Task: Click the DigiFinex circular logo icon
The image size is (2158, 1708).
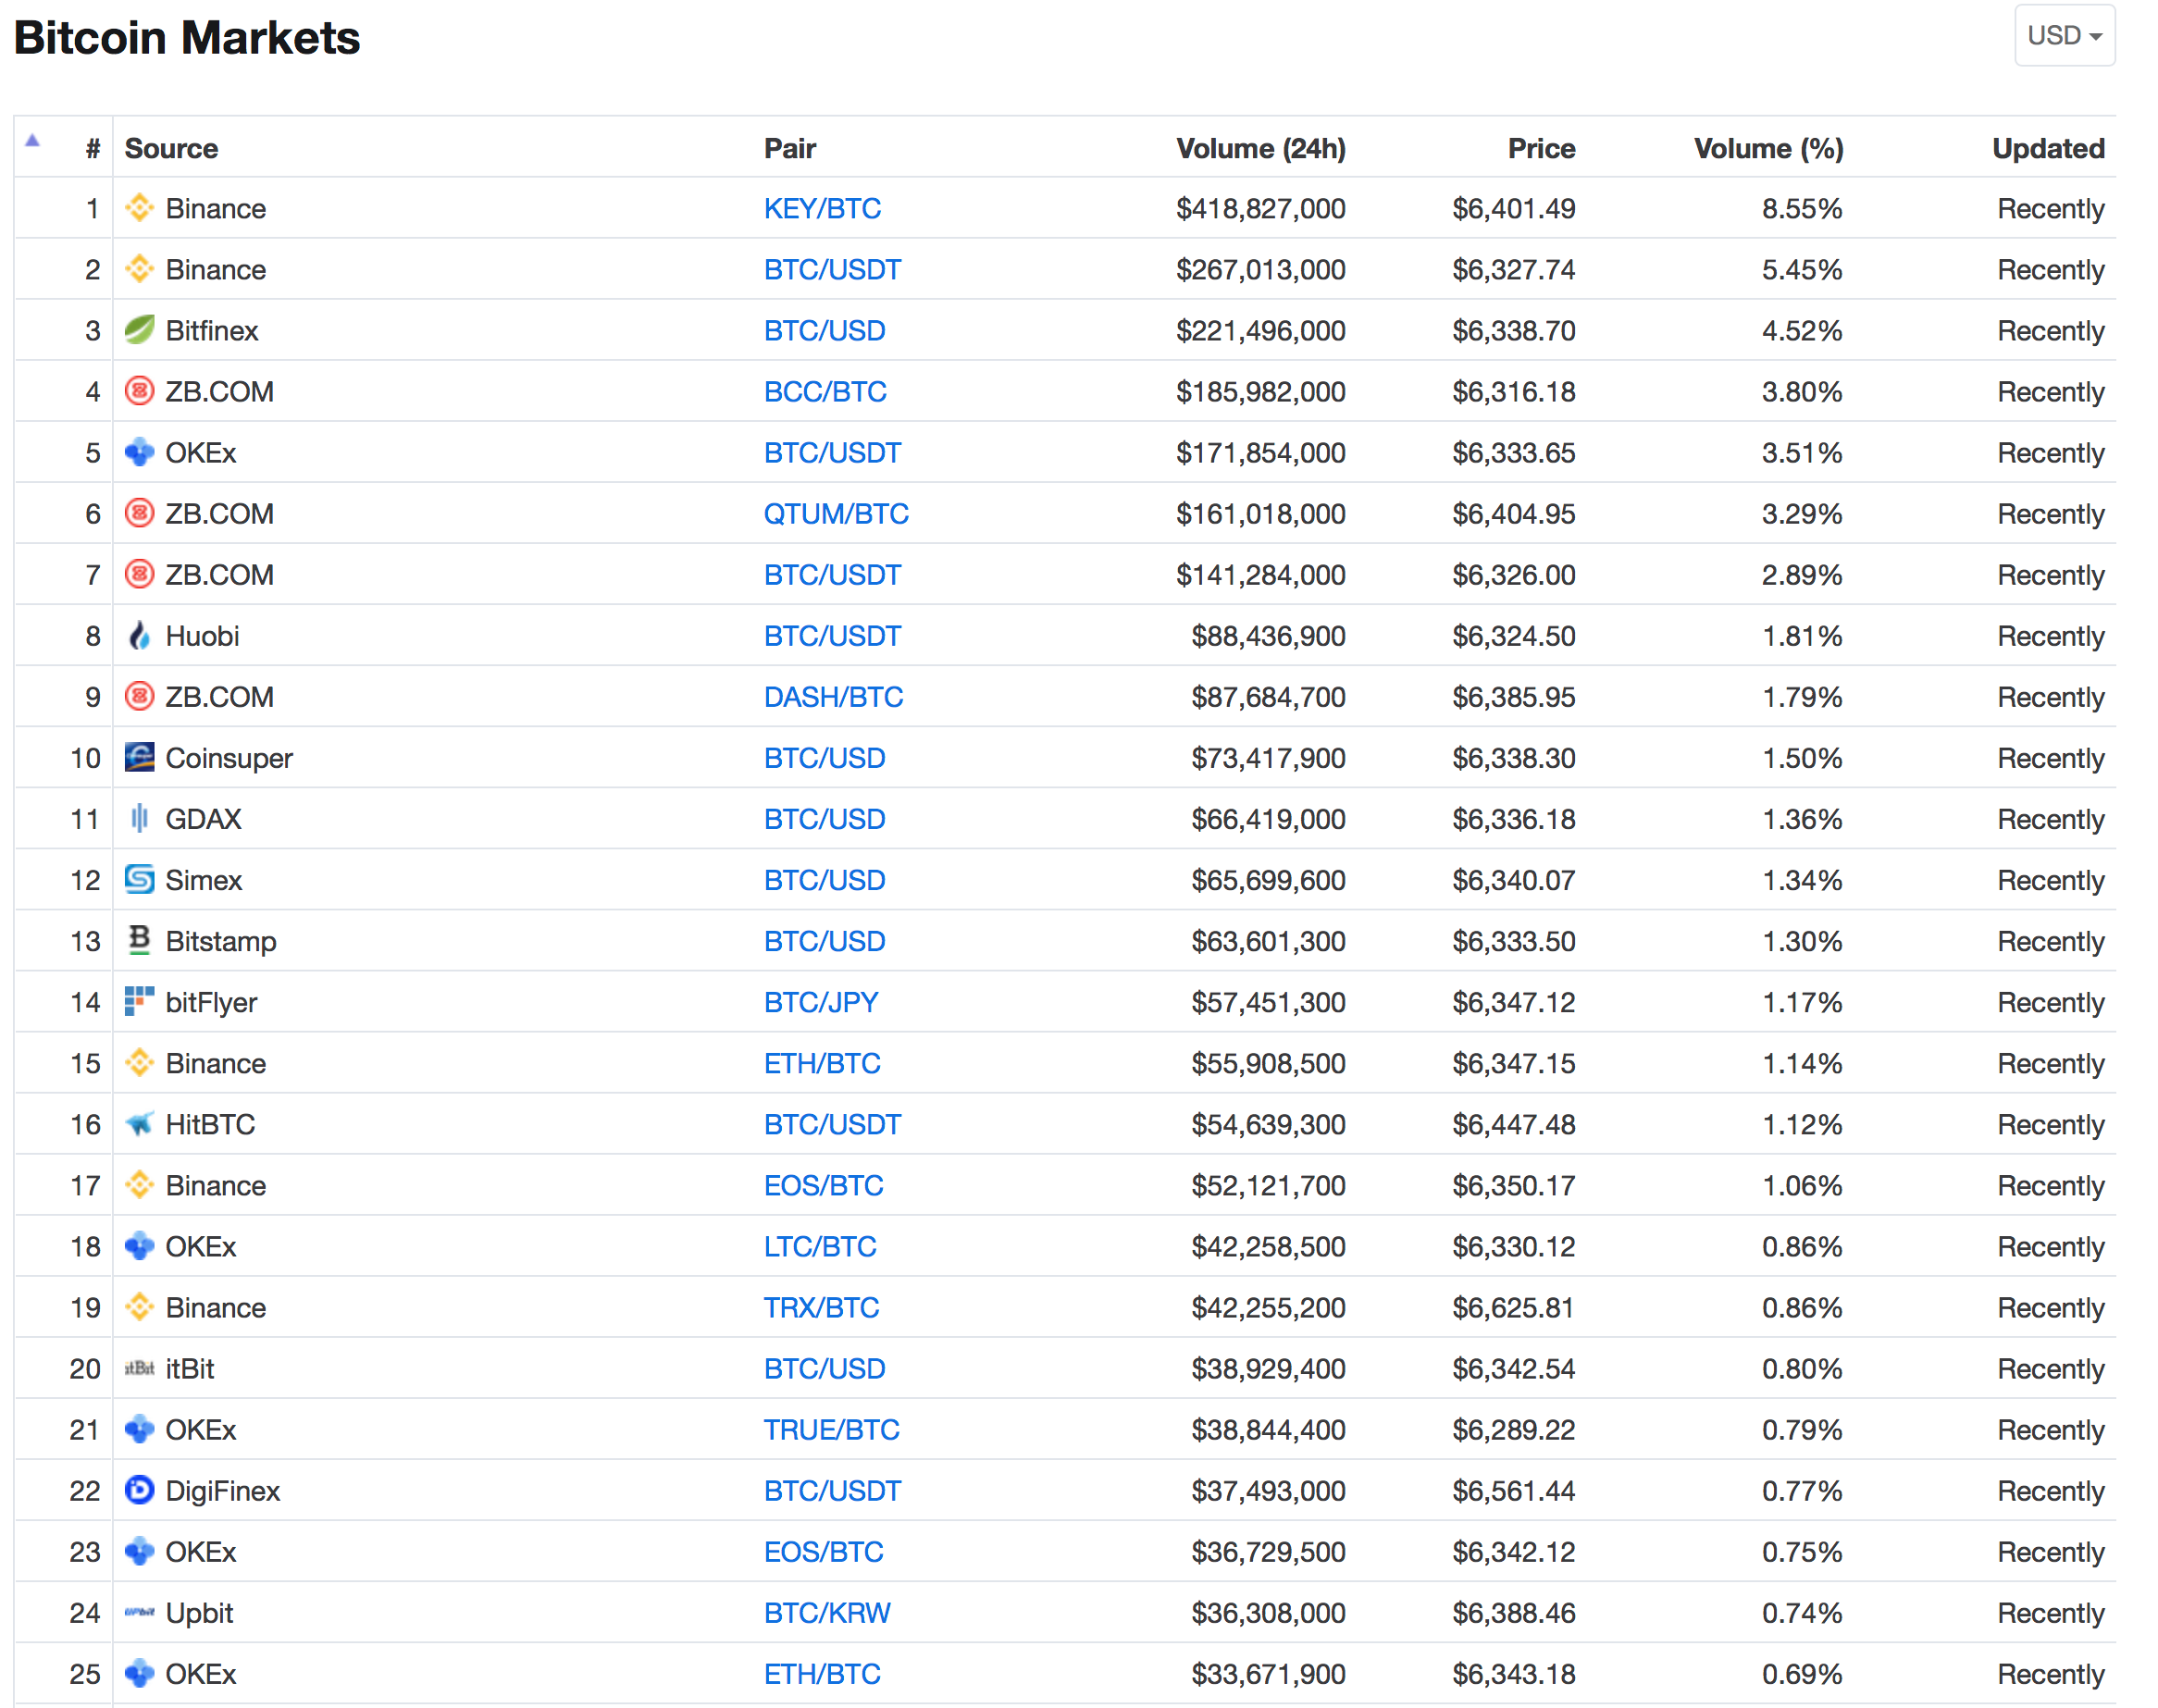Action: tap(139, 1490)
